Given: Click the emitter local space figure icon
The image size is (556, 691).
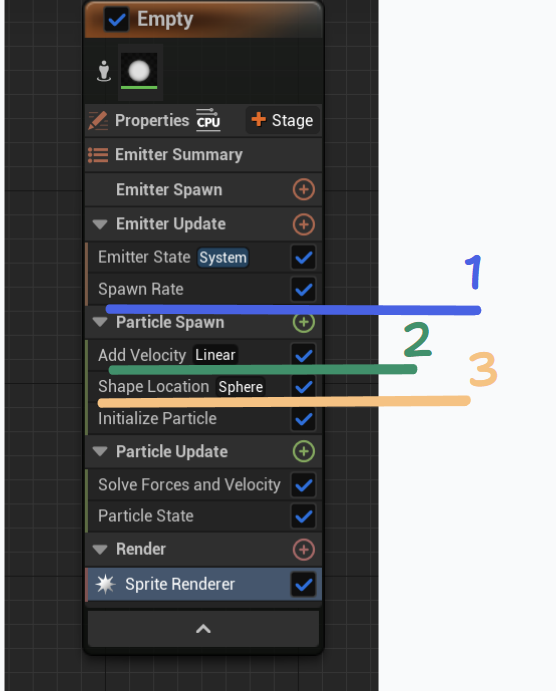Looking at the screenshot, I should 104,71.
